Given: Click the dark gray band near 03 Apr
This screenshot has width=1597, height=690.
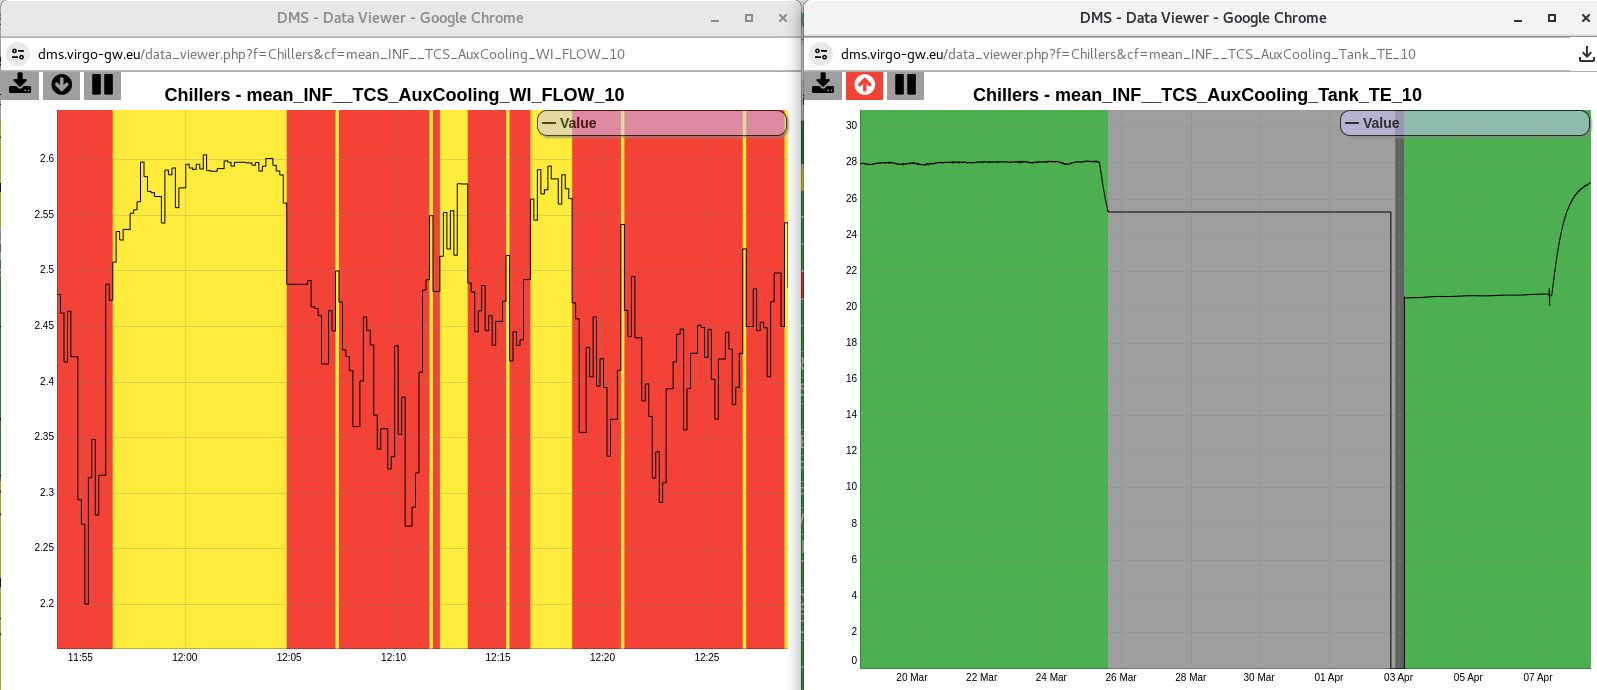Looking at the screenshot, I should (1400, 400).
